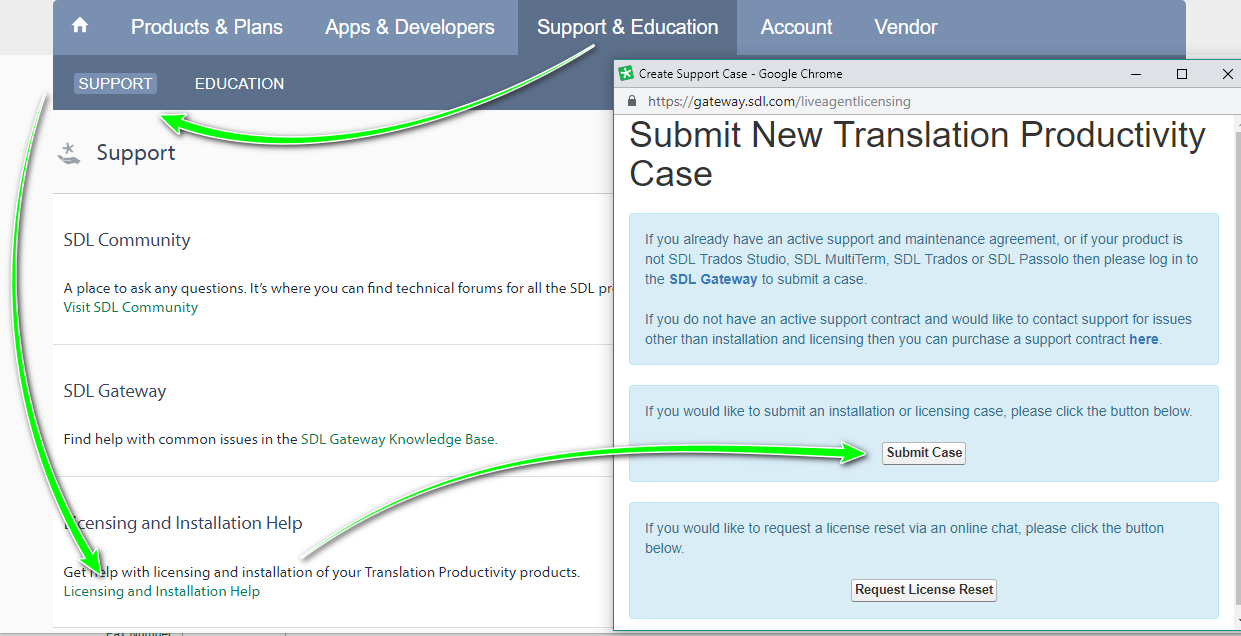Viewport: 1241px width, 636px height.
Task: Open the Vendor menu
Action: click(x=906, y=27)
